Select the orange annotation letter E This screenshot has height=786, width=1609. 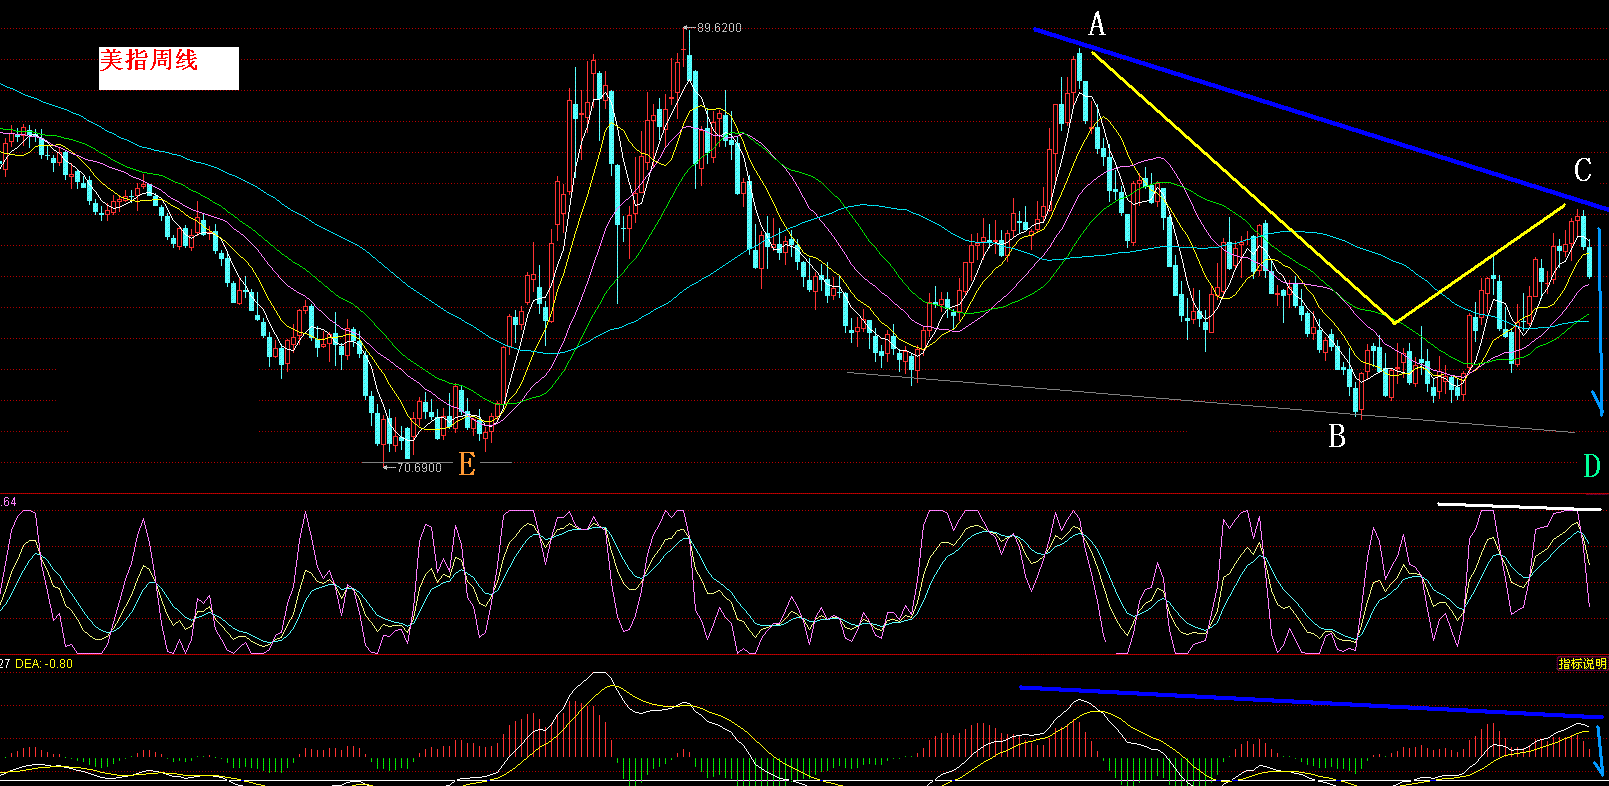(467, 465)
